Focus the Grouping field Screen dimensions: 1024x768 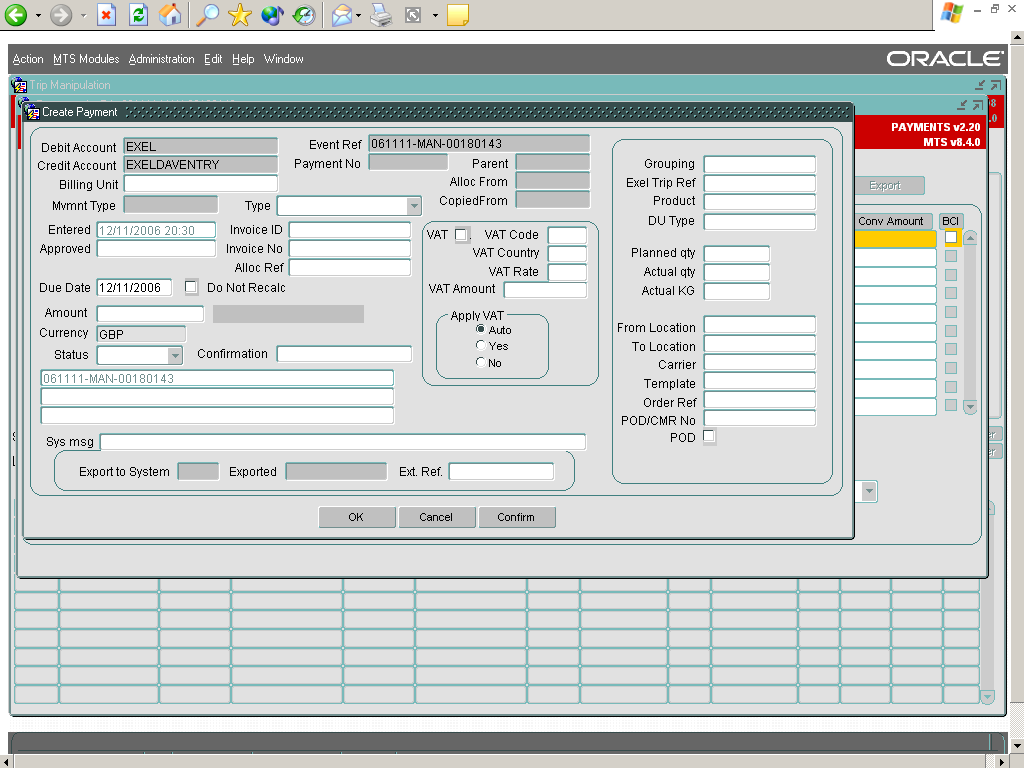click(760, 164)
